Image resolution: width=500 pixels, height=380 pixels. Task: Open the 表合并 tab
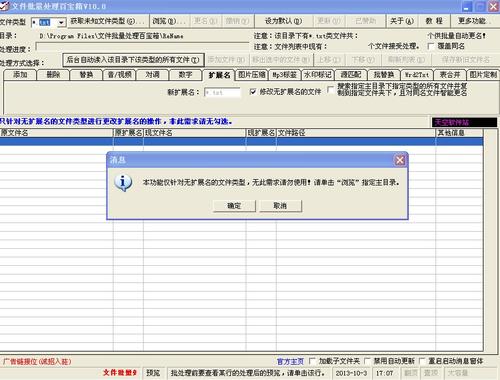[450, 75]
